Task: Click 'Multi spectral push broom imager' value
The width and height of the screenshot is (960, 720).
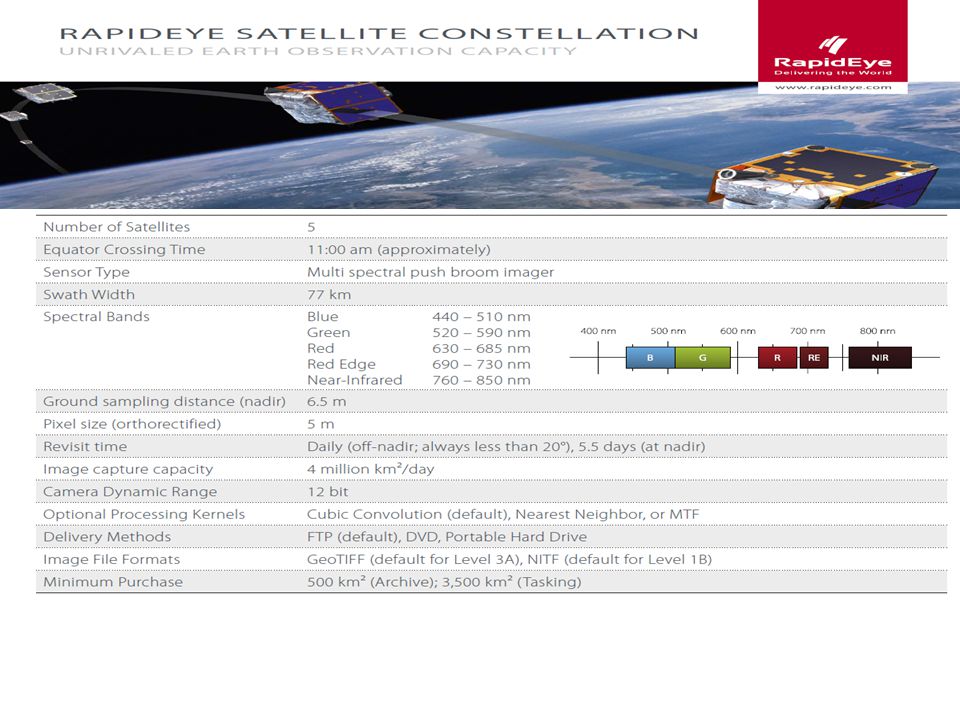Action: [x=430, y=272]
